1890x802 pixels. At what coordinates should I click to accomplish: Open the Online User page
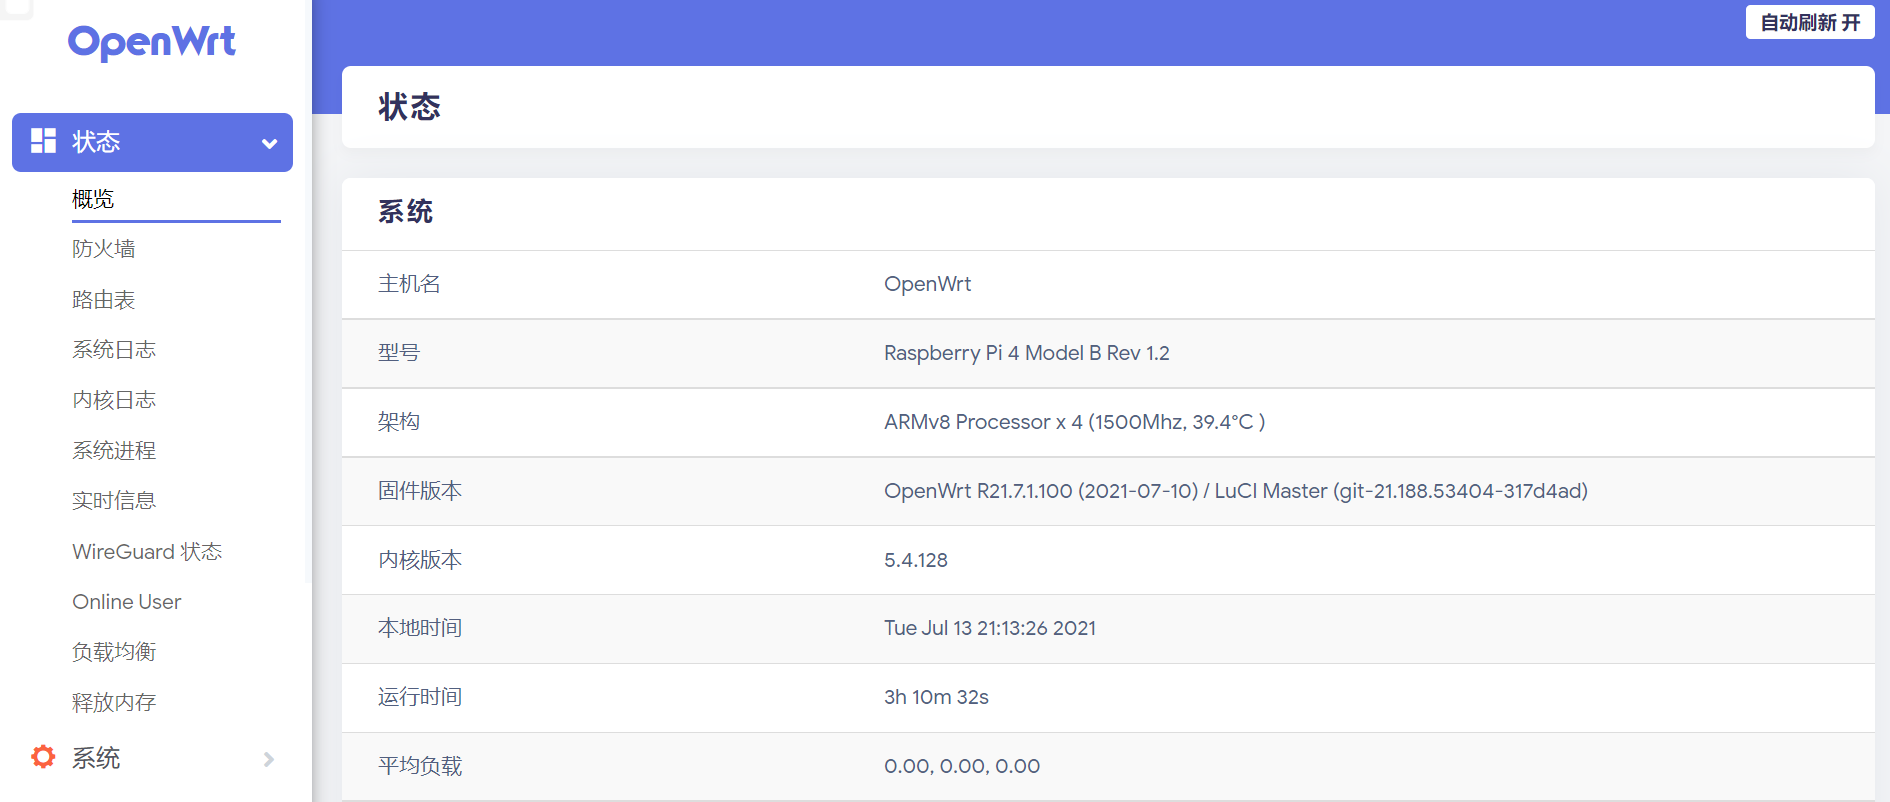pos(127,602)
